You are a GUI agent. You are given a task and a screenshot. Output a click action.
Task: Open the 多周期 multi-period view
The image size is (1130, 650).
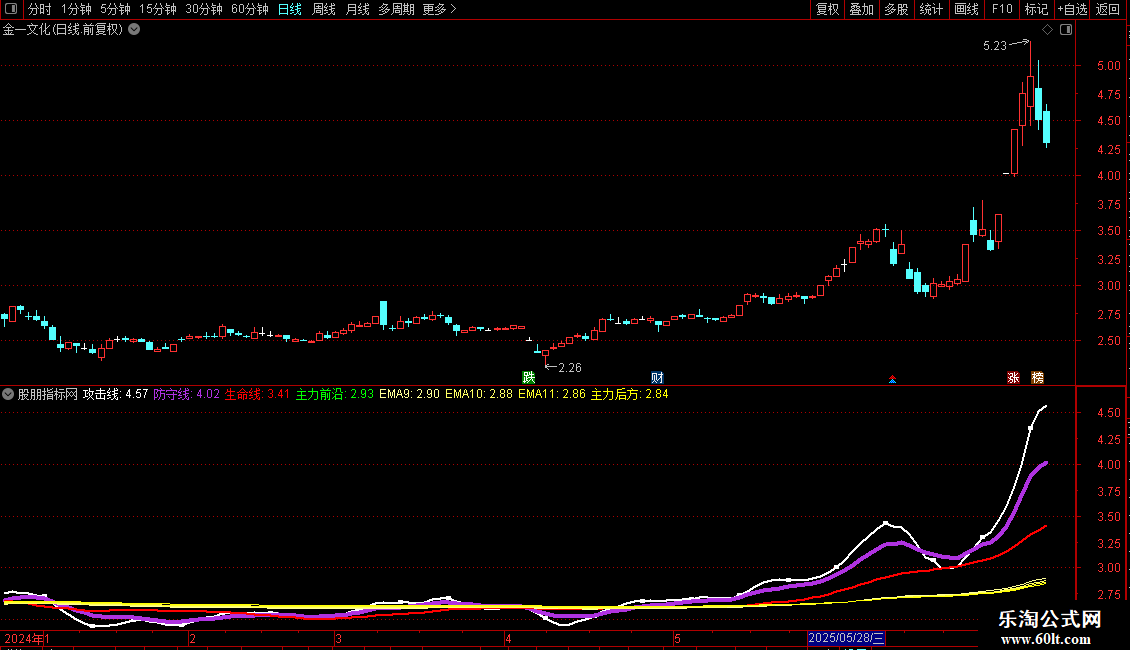pyautogui.click(x=396, y=9)
